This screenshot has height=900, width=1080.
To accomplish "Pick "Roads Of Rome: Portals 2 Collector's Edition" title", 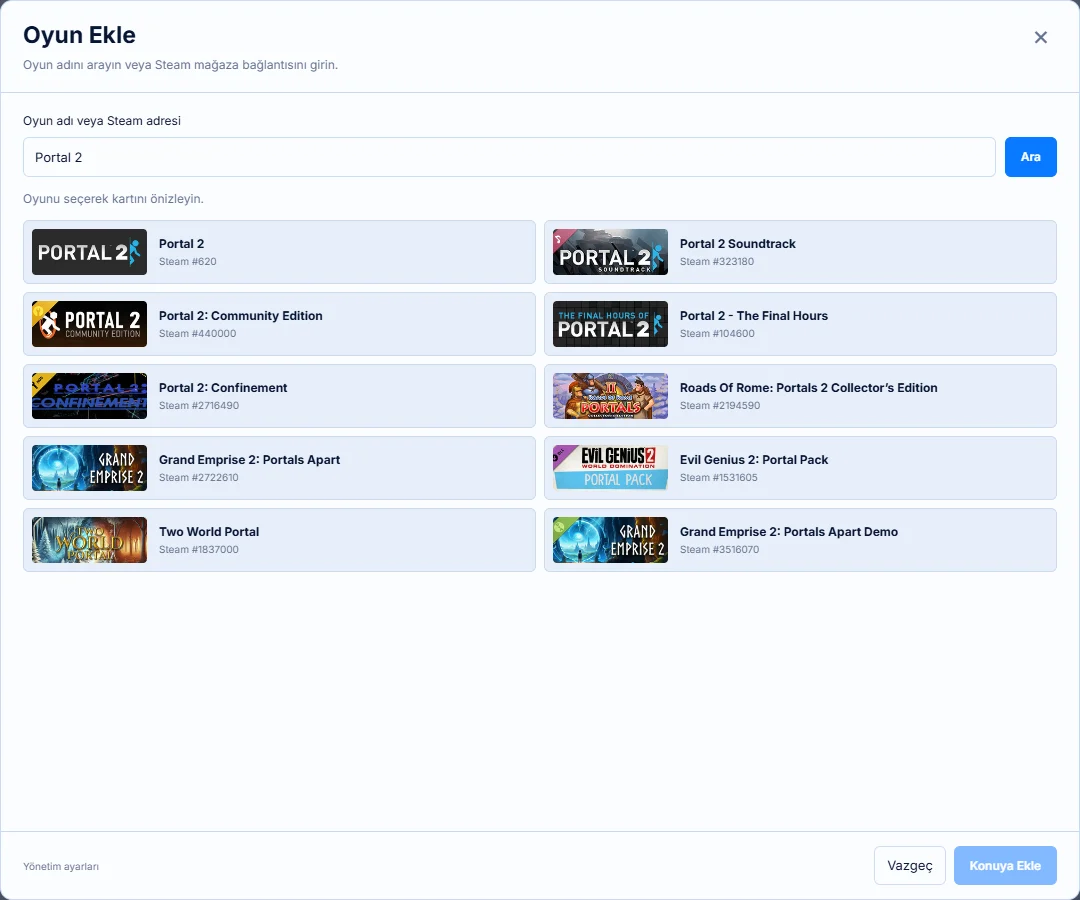I will tap(809, 388).
